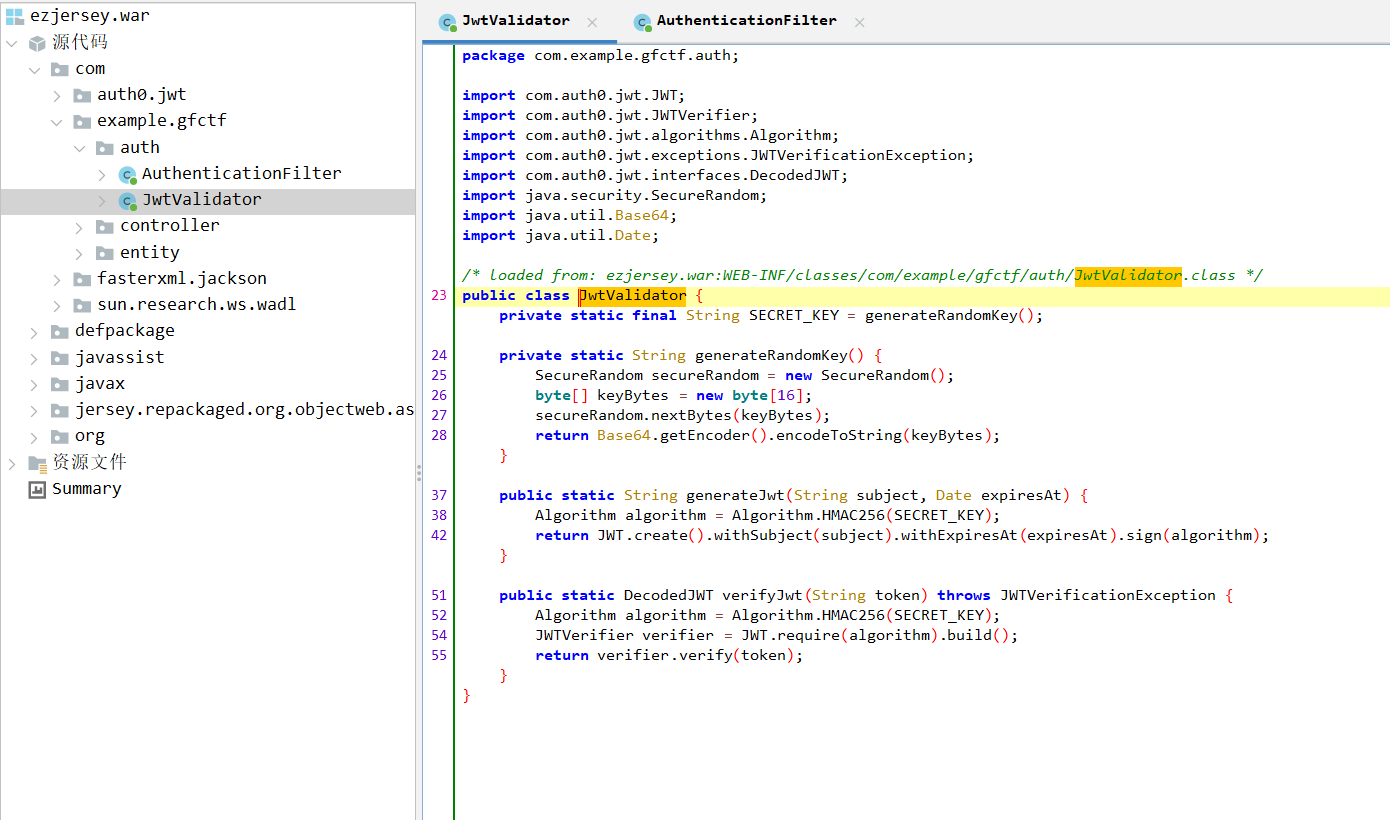Expand the 资源文件 resources node
Screen dimensions: 1390x820
pyautogui.click(x=12, y=463)
